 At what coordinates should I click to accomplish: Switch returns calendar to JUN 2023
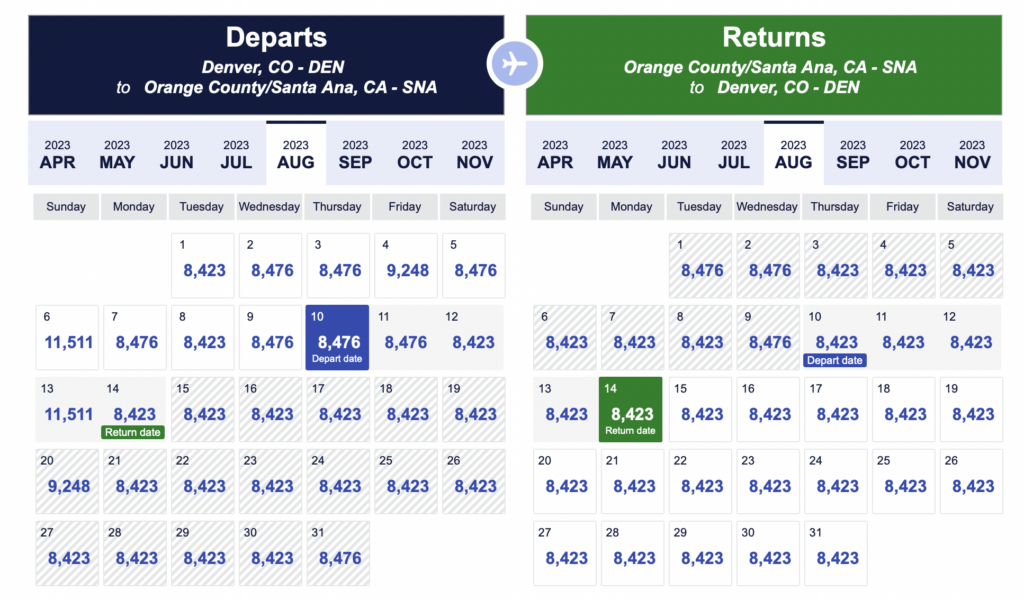point(674,152)
